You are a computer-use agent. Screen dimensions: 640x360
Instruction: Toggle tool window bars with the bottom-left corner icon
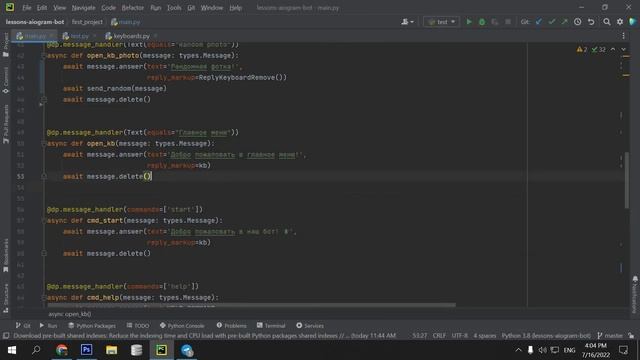6,336
